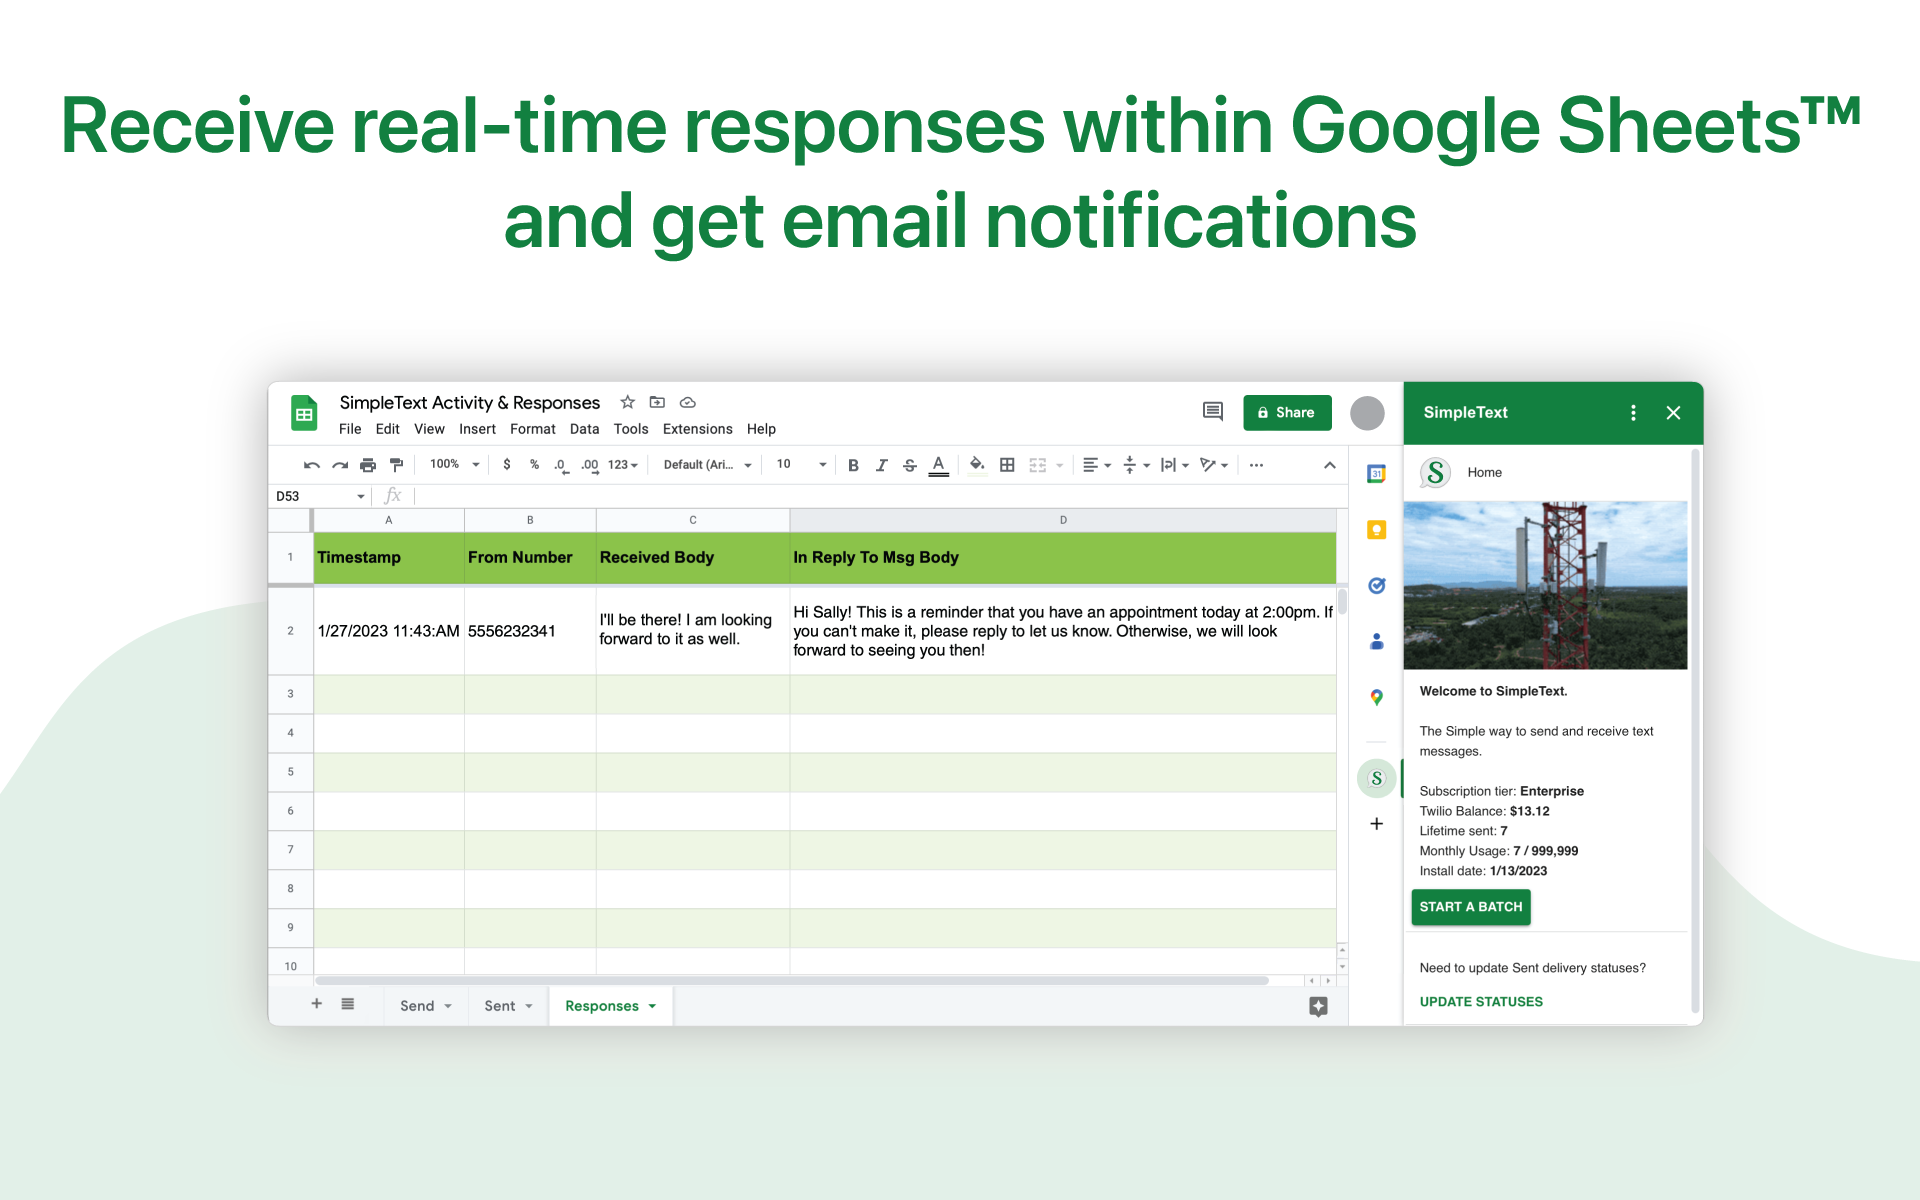
Task: Click the Name box showing D53
Action: 319,496
